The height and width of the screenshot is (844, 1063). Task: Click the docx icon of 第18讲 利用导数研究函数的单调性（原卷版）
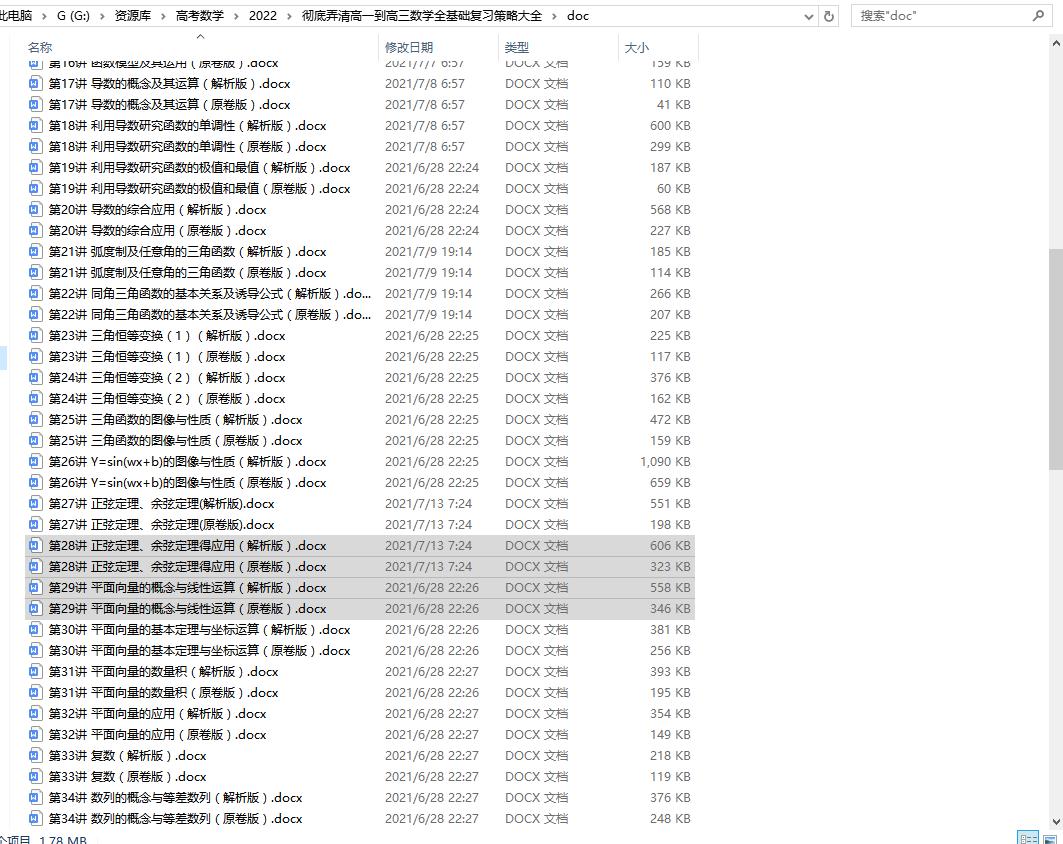pos(35,146)
